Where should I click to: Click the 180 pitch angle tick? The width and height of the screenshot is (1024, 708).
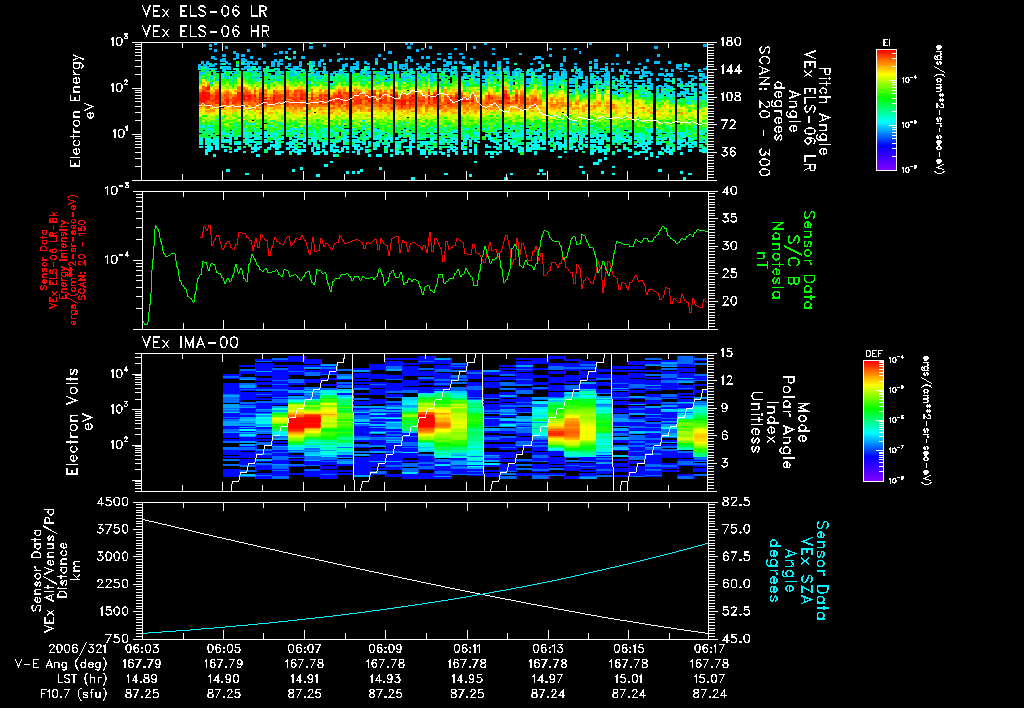tap(730, 42)
